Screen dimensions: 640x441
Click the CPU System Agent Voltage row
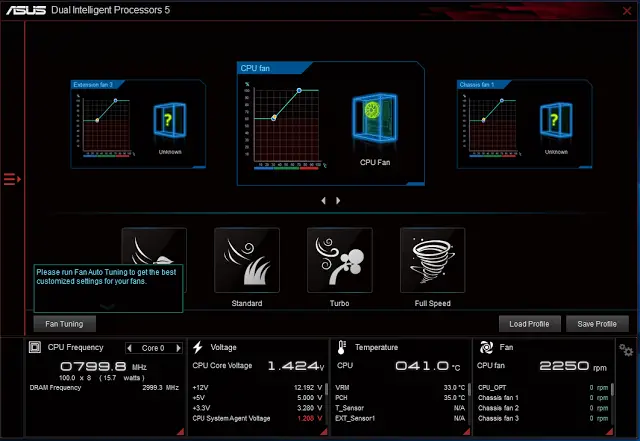(257, 418)
